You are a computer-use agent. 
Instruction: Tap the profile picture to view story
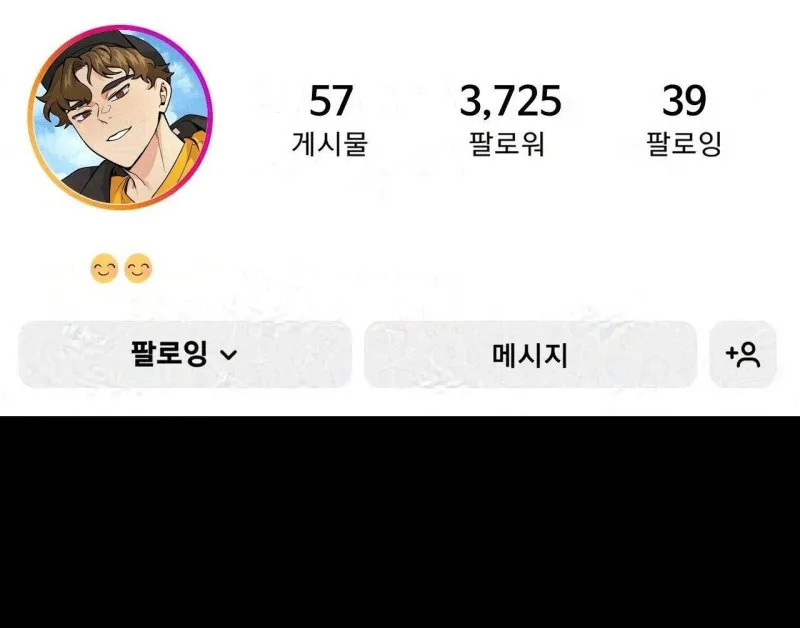click(120, 117)
